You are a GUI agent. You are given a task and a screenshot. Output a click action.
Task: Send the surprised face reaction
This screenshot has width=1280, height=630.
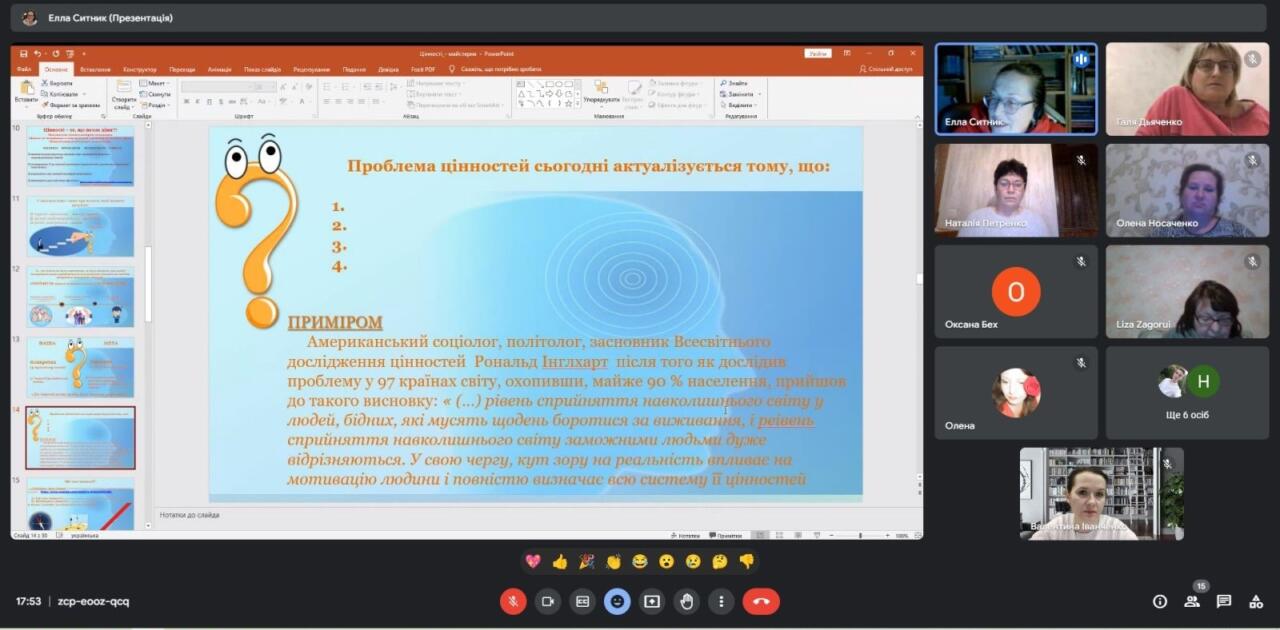pos(666,562)
